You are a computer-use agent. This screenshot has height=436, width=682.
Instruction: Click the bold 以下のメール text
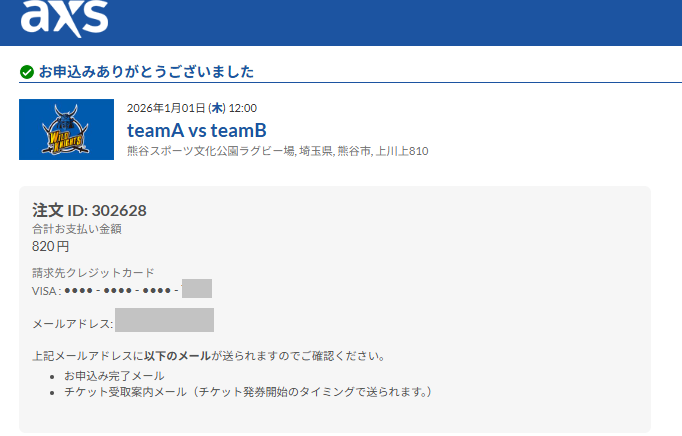(177, 356)
